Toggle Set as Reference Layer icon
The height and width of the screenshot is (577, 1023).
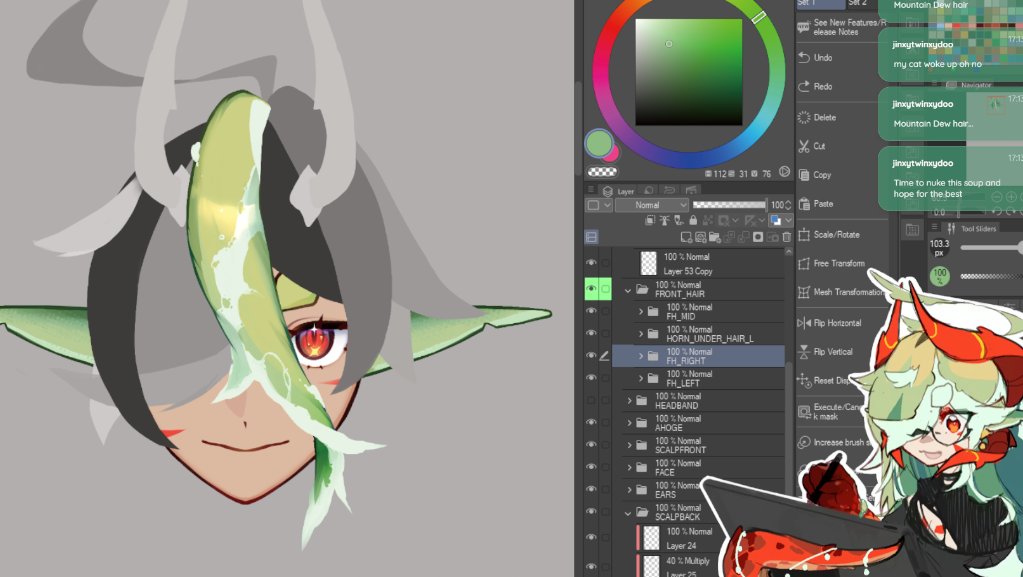pos(664,221)
